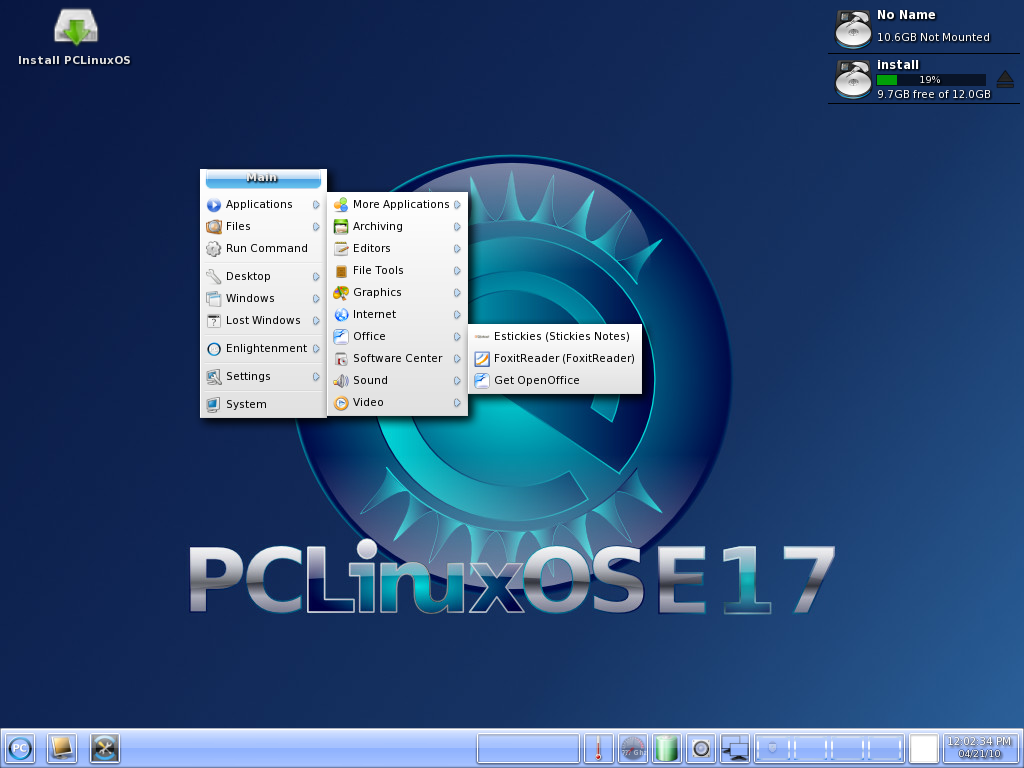
Task: Click the System entry in Main menu
Action: click(246, 405)
